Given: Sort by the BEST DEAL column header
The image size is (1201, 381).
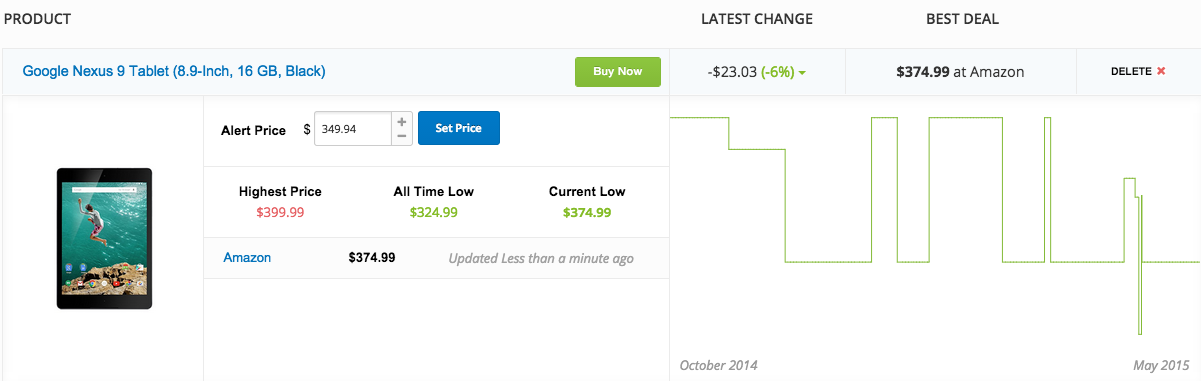Looking at the screenshot, I should (x=962, y=19).
